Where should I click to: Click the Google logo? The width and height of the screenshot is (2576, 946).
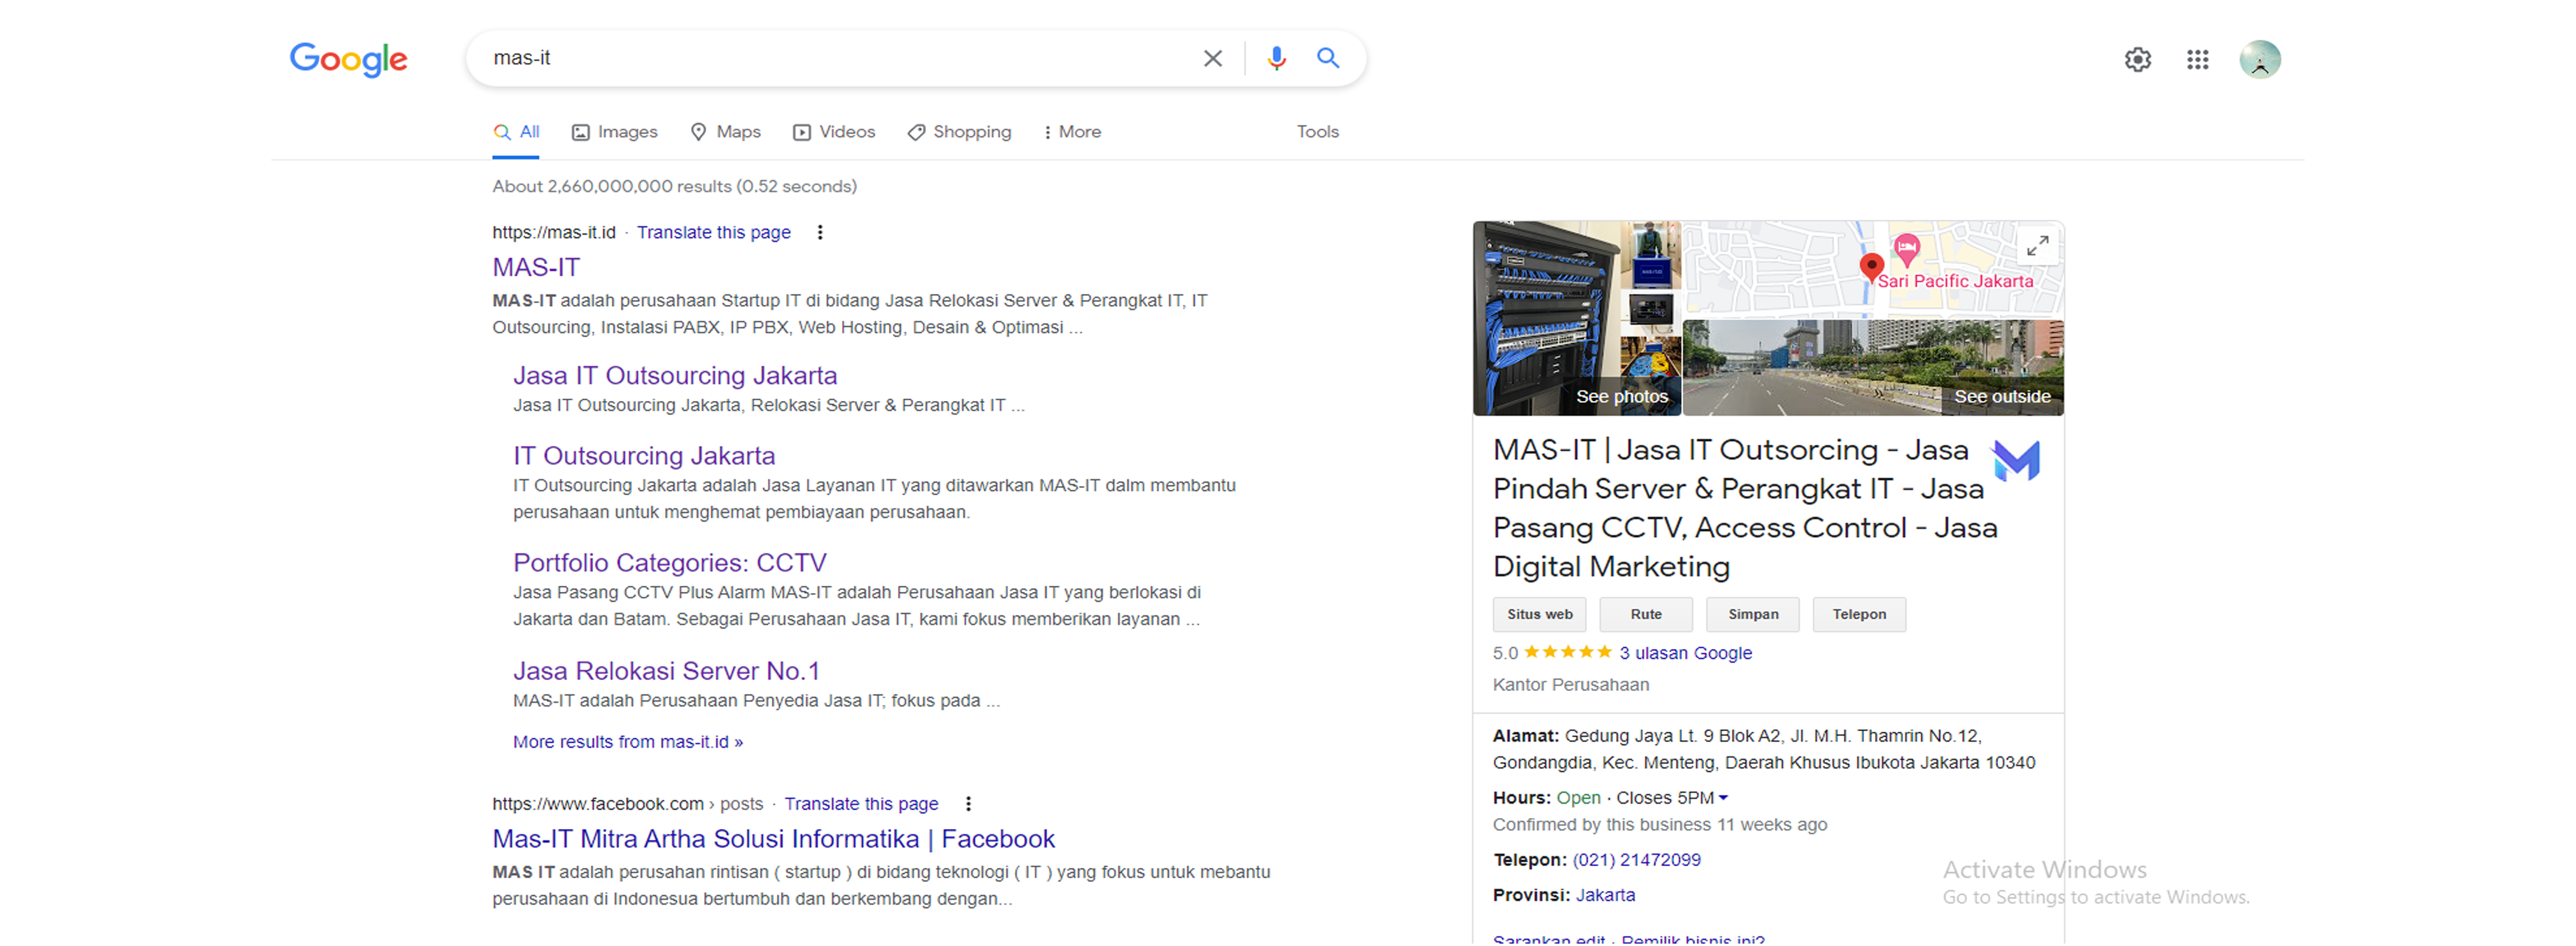[x=348, y=60]
